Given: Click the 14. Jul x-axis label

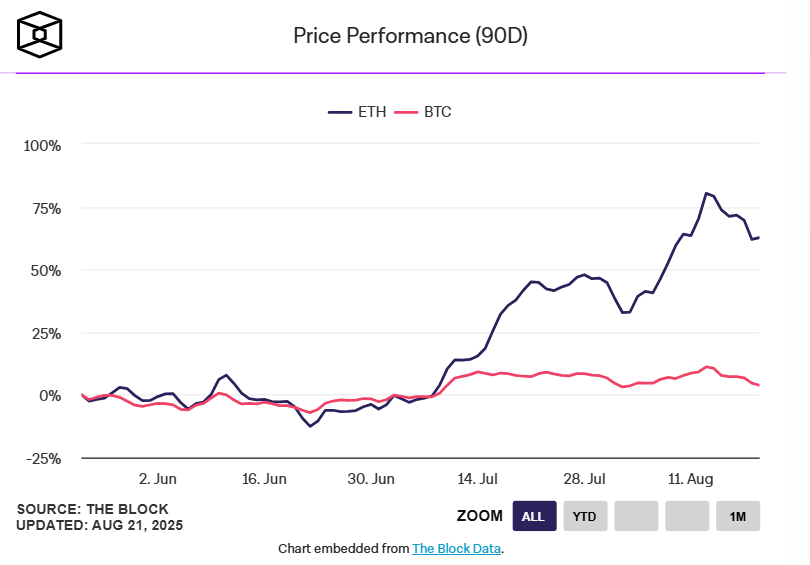Looking at the screenshot, I should coord(477,479).
